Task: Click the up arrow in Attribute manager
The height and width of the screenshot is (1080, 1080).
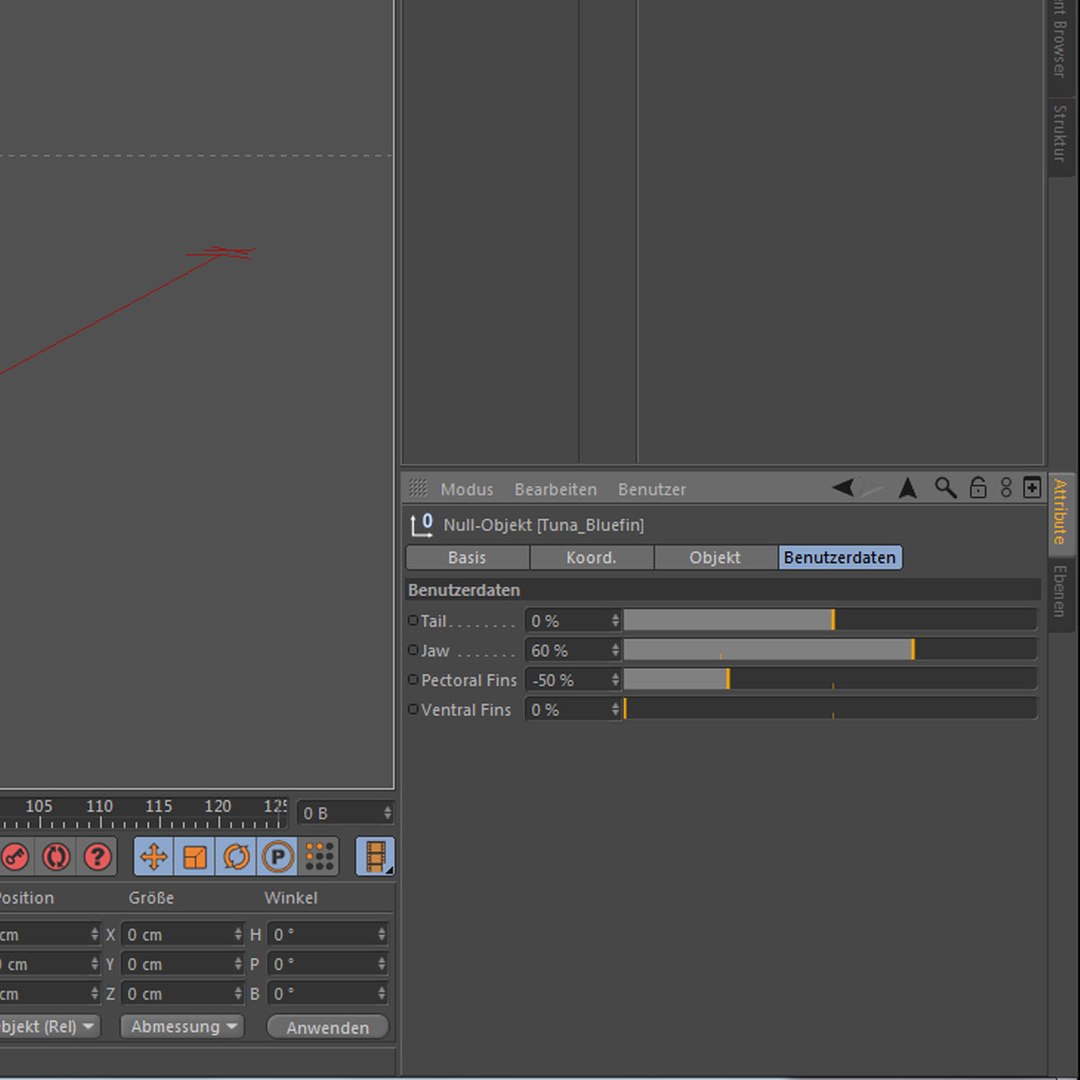Action: [908, 488]
